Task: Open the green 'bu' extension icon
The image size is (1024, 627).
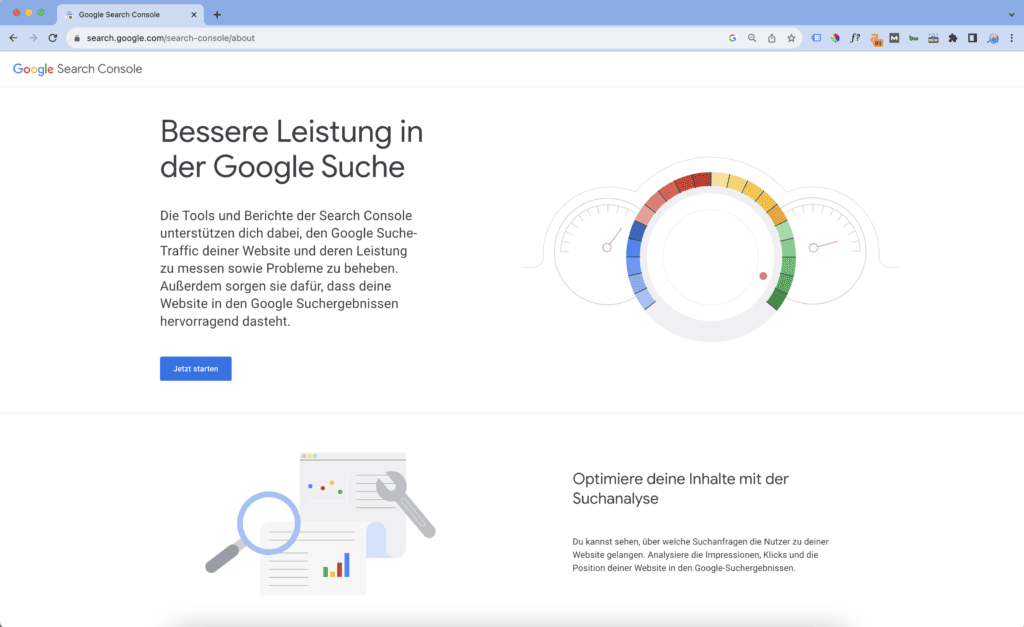Action: pyautogui.click(x=914, y=38)
